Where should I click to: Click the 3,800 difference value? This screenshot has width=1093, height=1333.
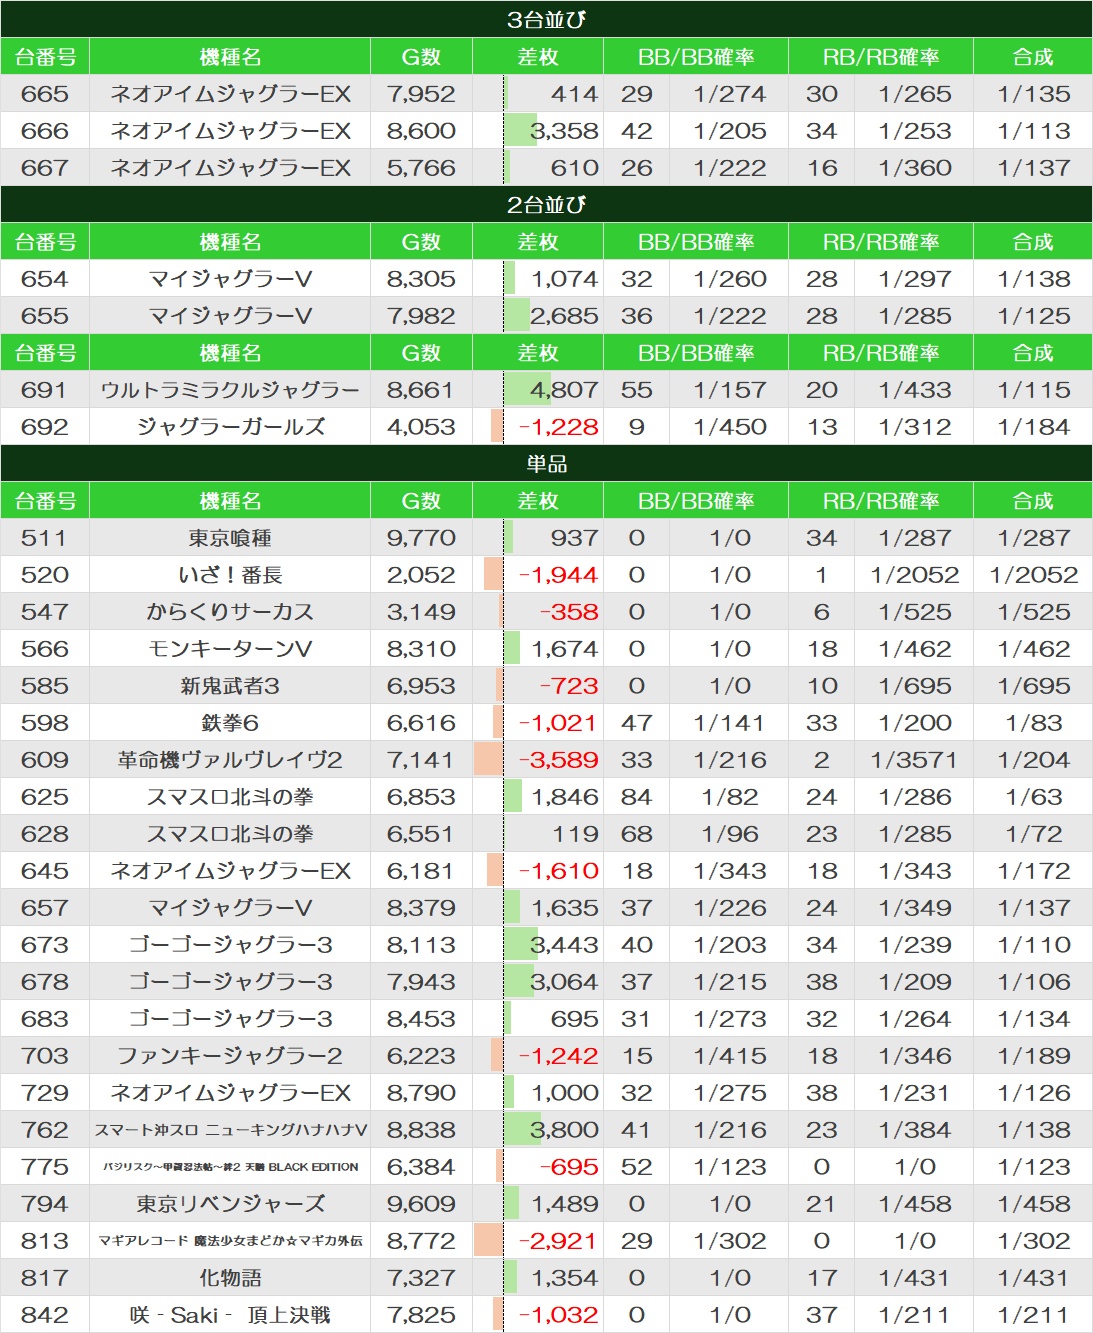point(564,1130)
